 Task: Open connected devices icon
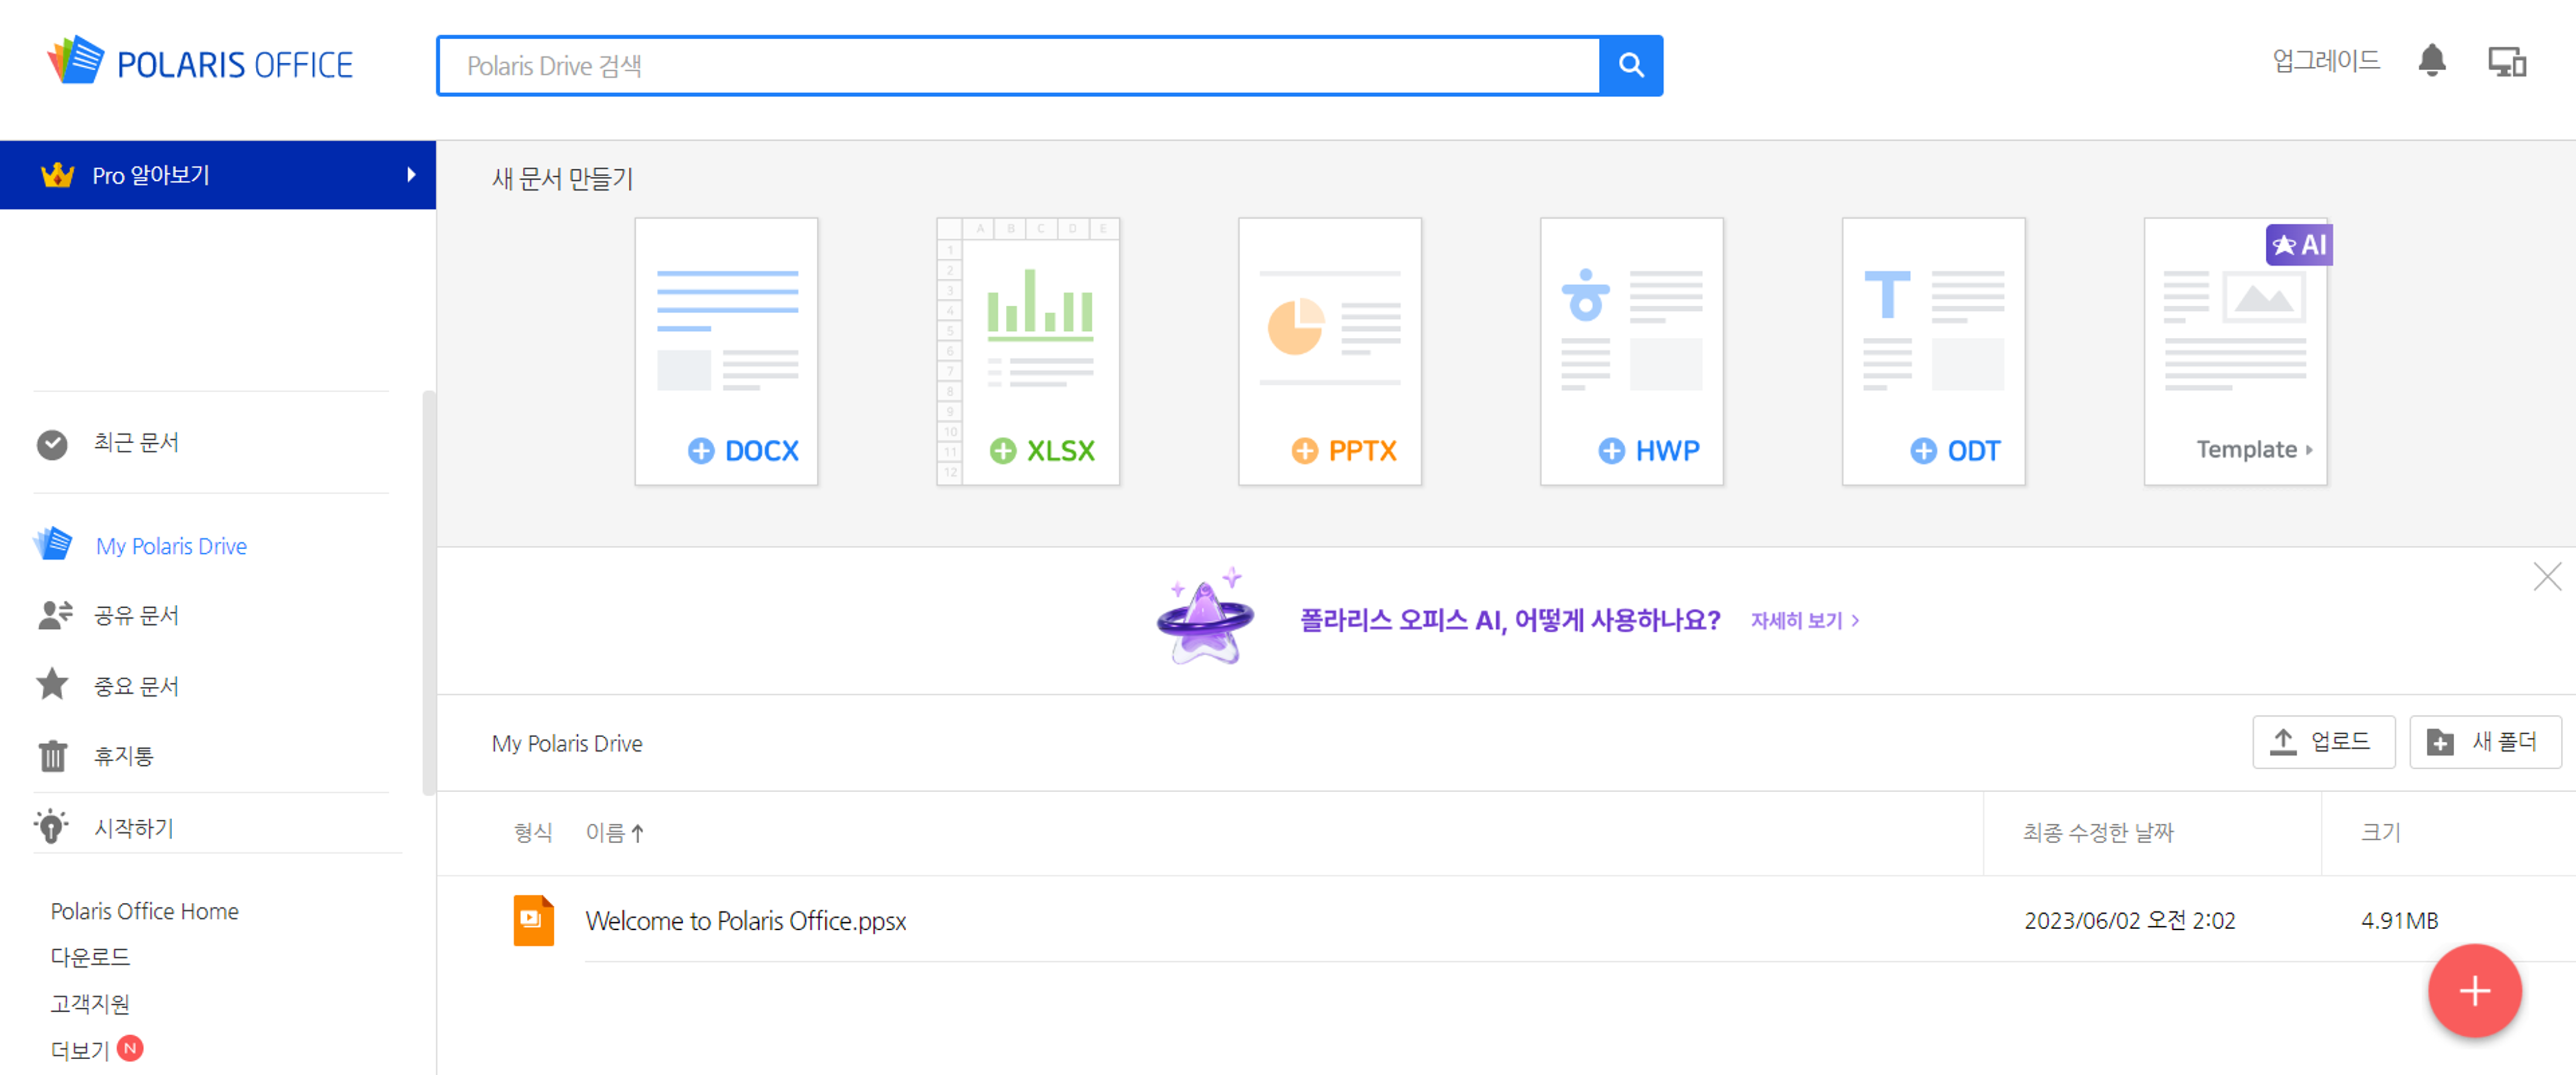tap(2506, 62)
